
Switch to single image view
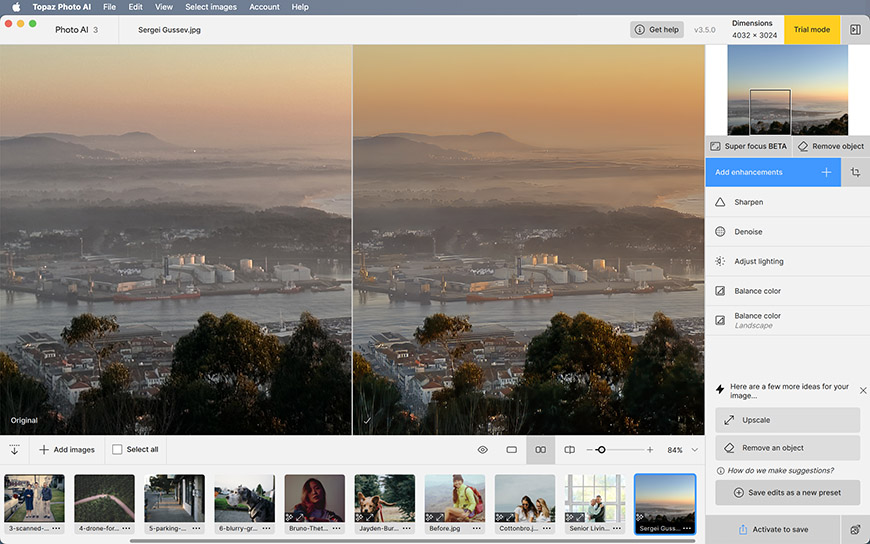511,450
